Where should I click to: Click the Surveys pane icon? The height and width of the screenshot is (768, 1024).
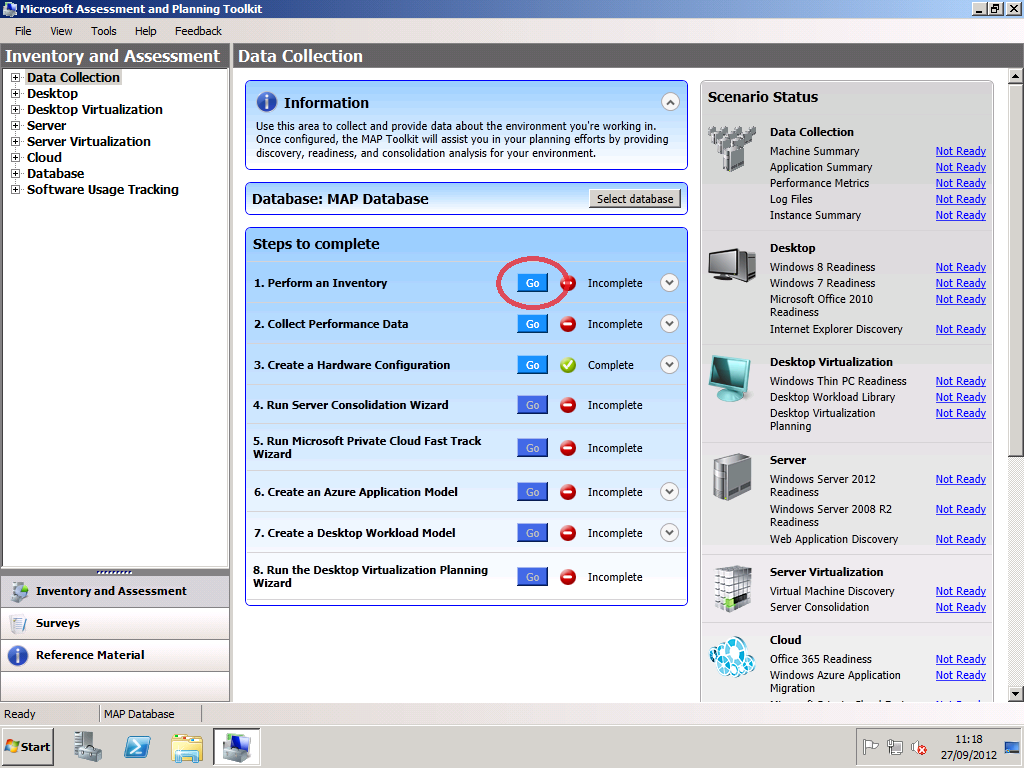tap(19, 624)
